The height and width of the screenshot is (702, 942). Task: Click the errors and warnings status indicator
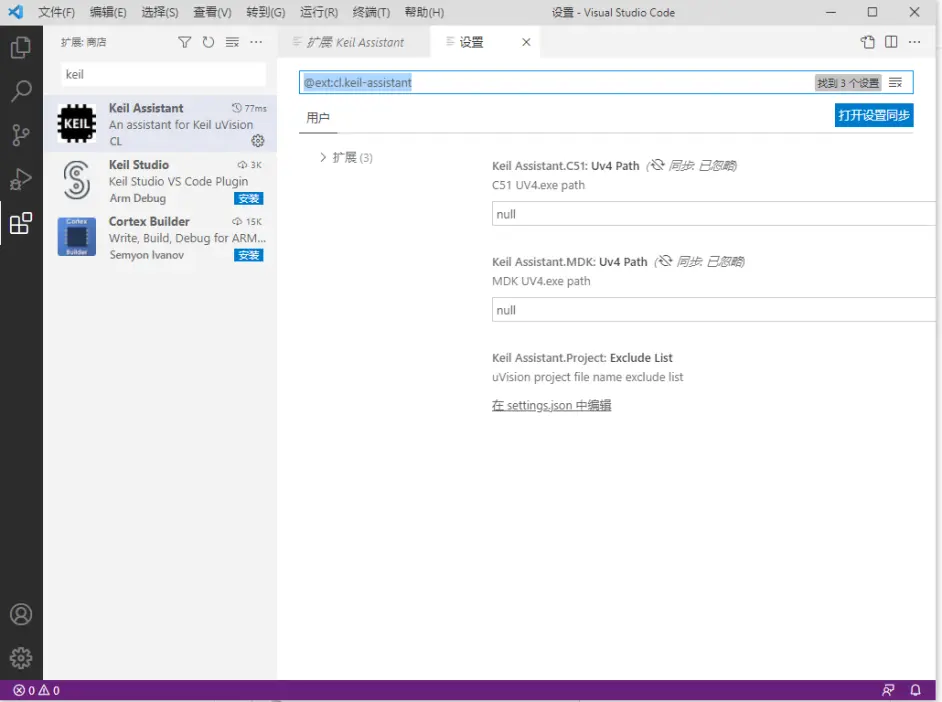[37, 691]
